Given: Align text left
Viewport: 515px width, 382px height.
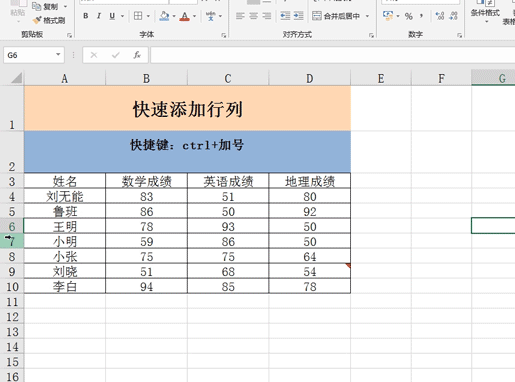Looking at the screenshot, I should [x=240, y=16].
